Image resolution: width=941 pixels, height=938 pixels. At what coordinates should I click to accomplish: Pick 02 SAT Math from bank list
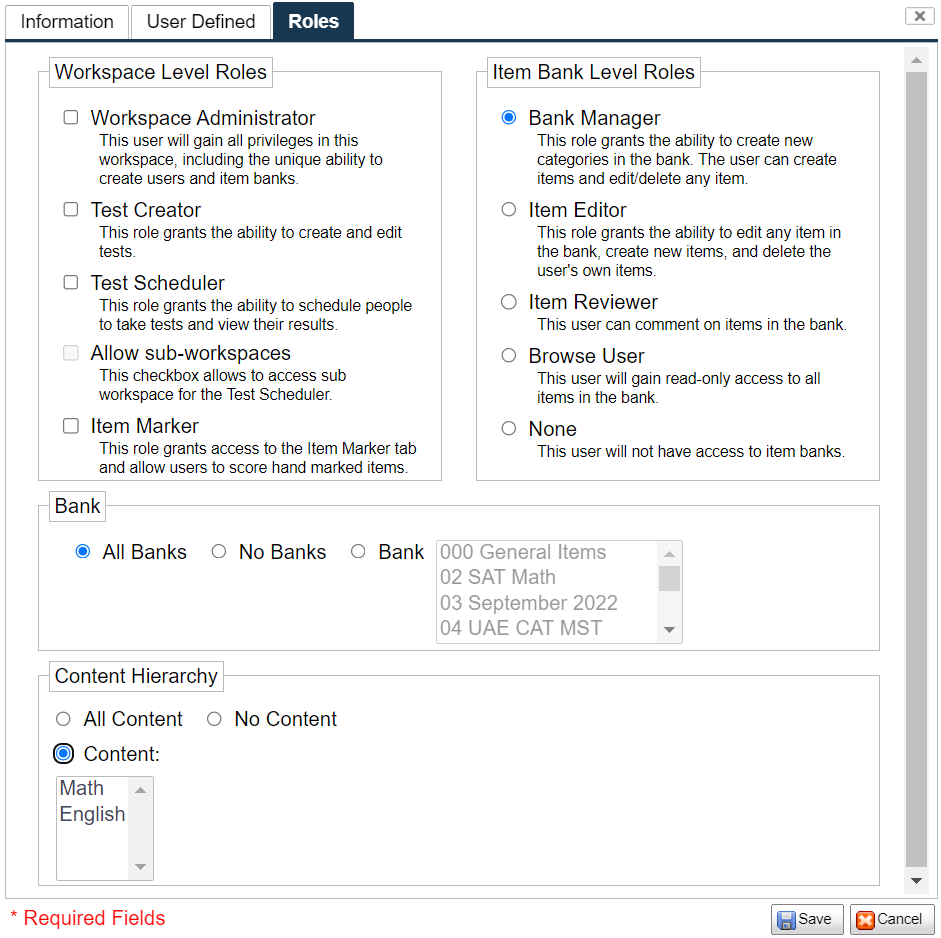tap(547, 577)
